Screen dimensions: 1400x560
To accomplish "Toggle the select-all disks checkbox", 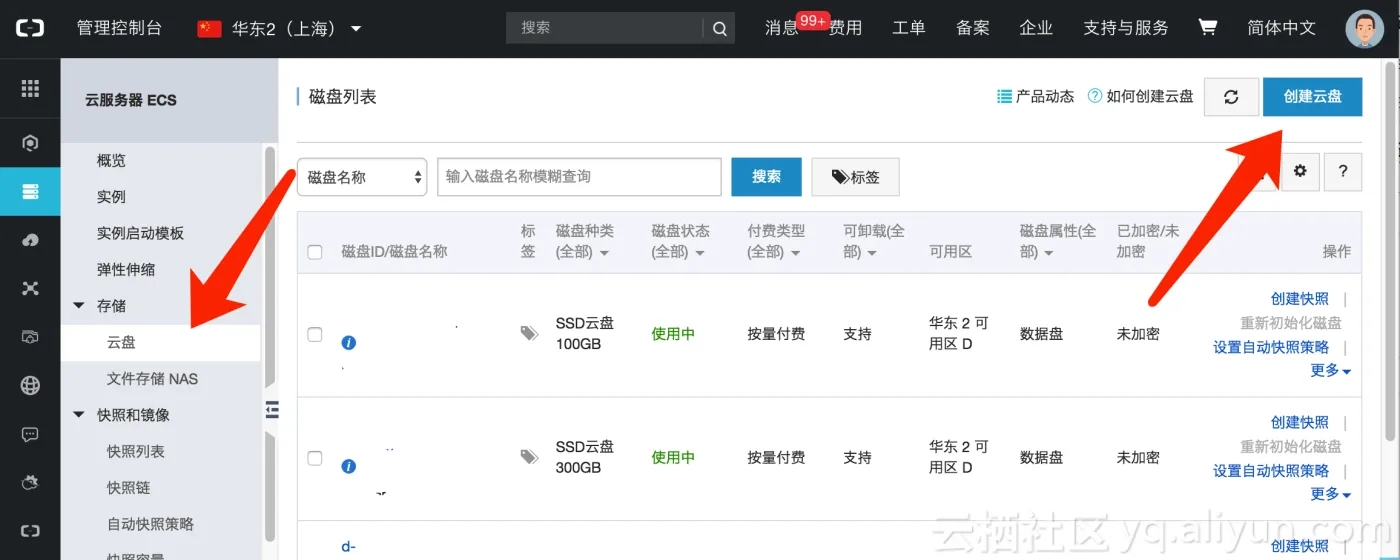I will 315,252.
